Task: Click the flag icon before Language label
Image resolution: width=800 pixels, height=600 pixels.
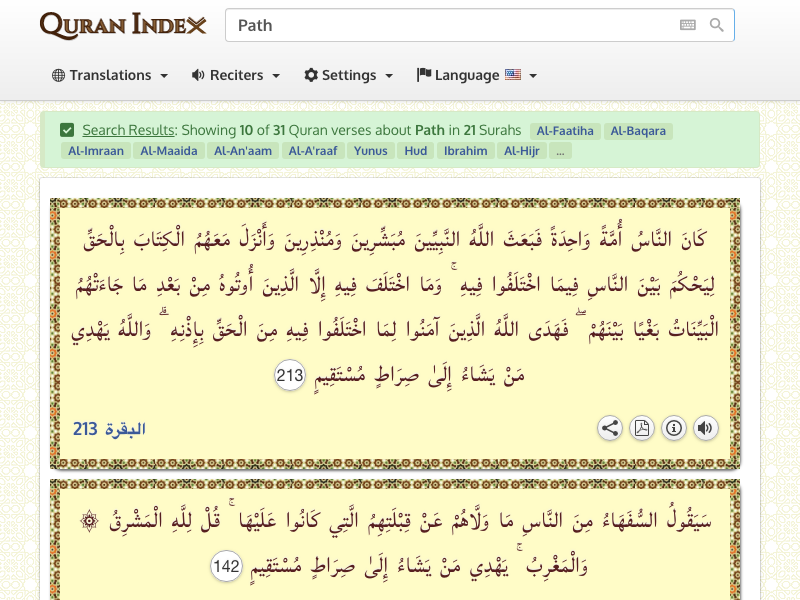Action: click(424, 74)
